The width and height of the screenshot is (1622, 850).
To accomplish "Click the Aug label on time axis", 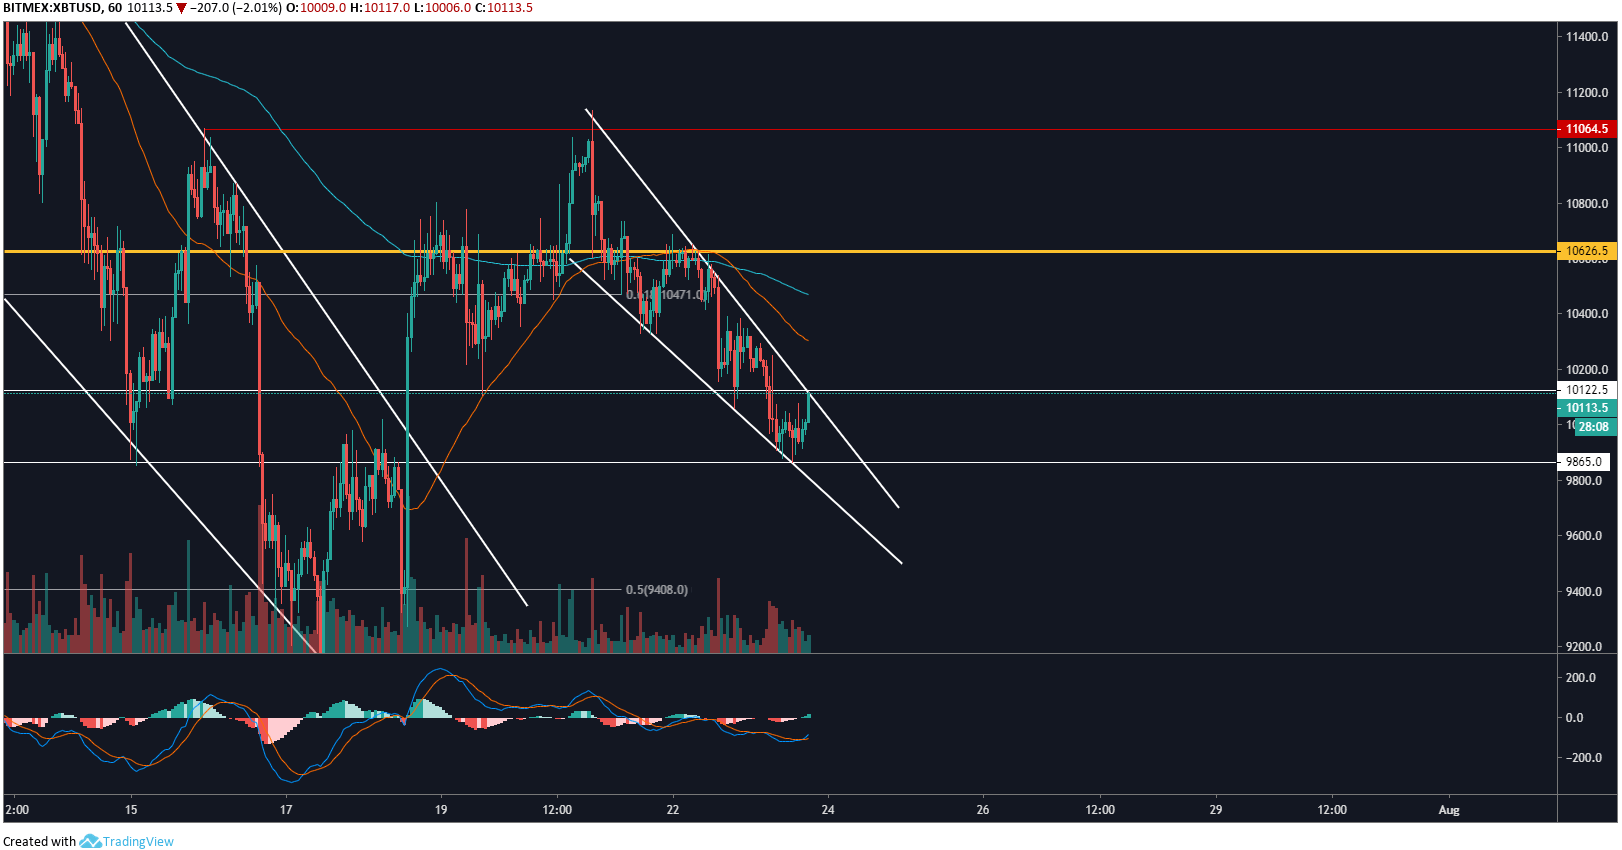I will coord(1449,810).
